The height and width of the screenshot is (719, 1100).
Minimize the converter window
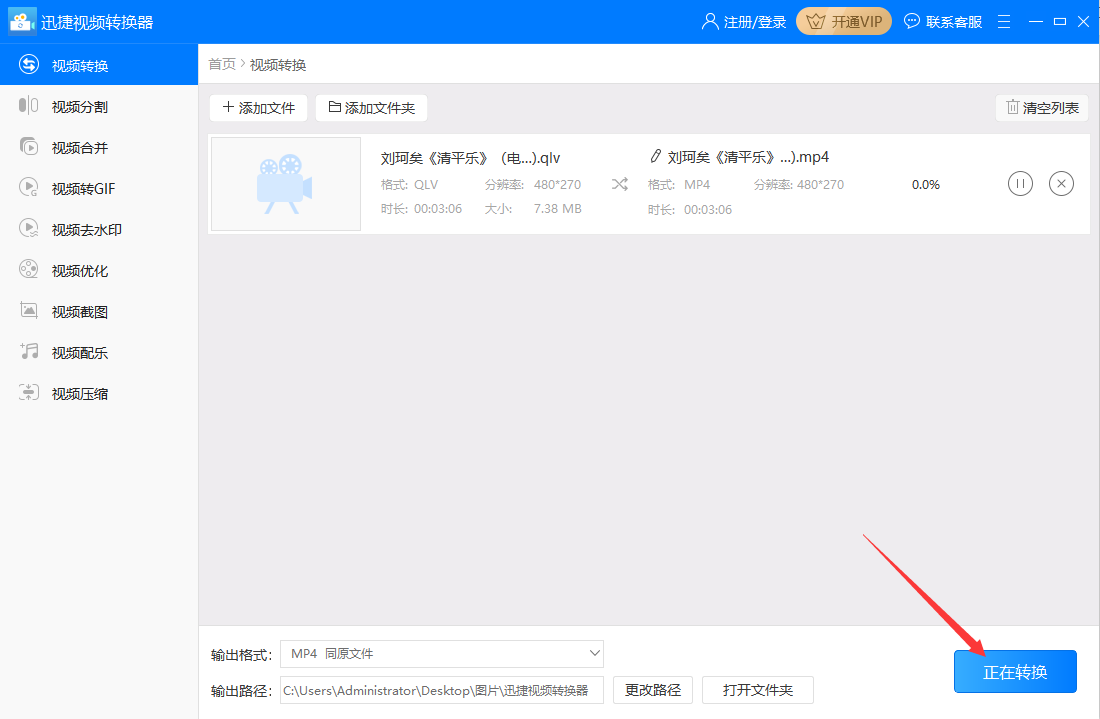1035,22
